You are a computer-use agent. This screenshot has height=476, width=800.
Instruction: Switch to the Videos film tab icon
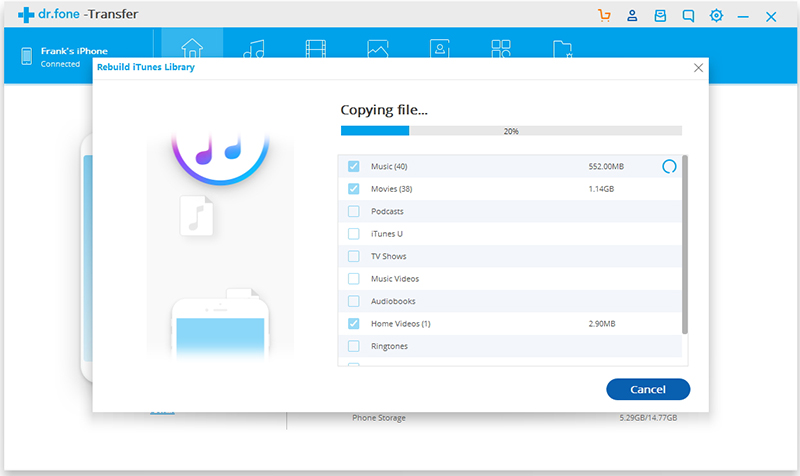[x=316, y=48]
